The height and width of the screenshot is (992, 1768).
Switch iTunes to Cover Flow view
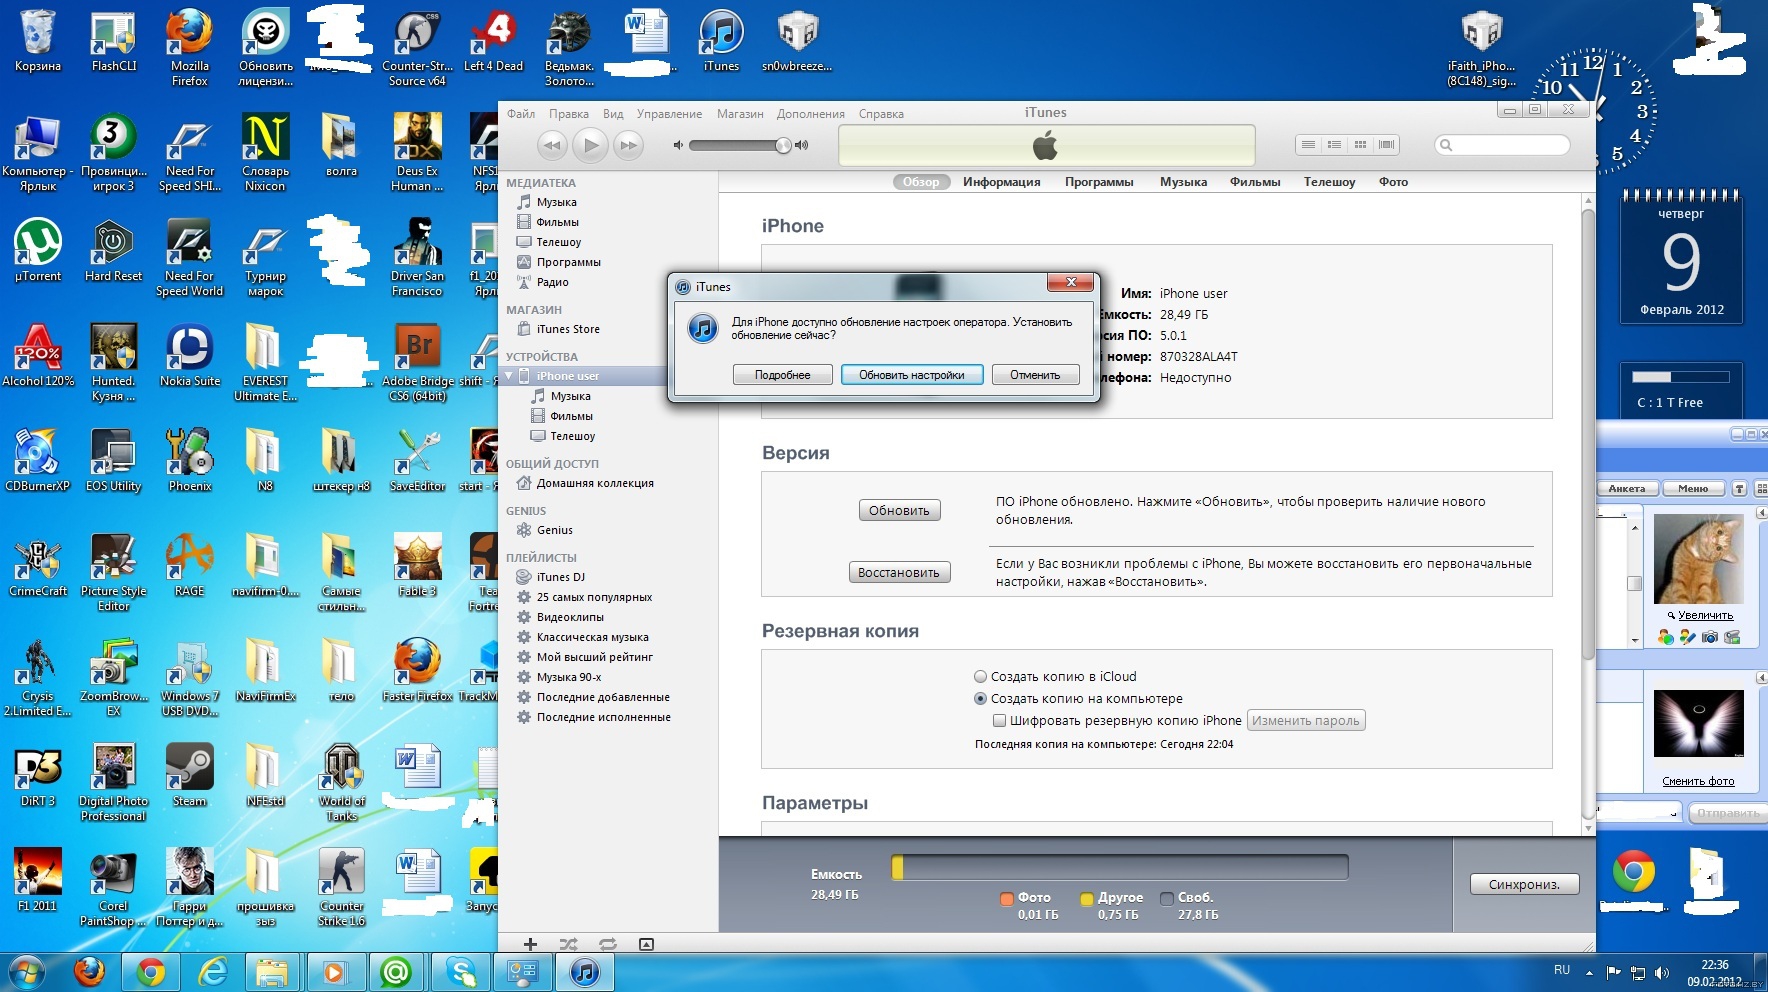pos(1386,145)
